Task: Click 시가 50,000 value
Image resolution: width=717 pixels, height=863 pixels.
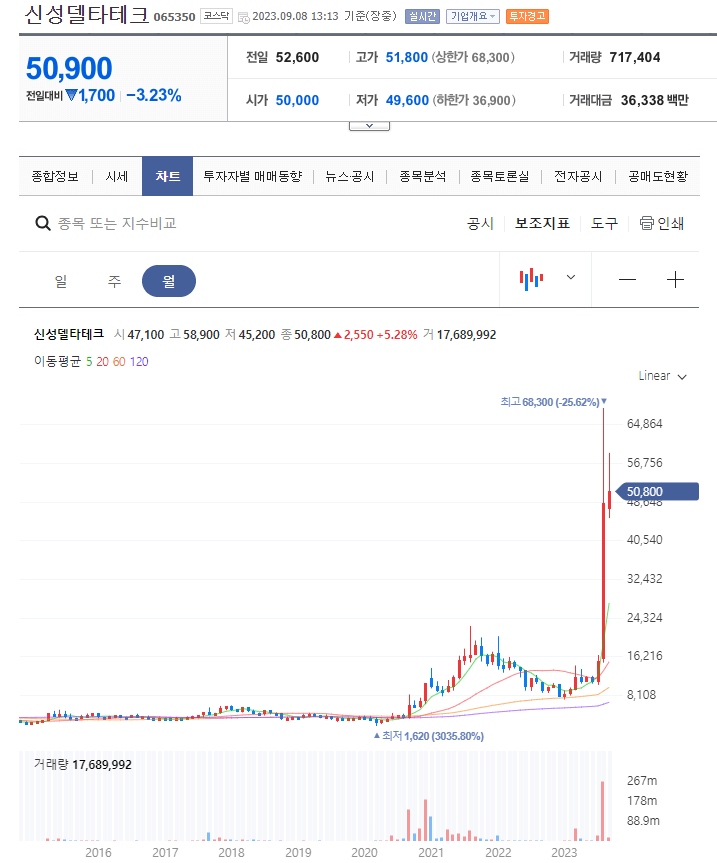Action: click(x=297, y=100)
